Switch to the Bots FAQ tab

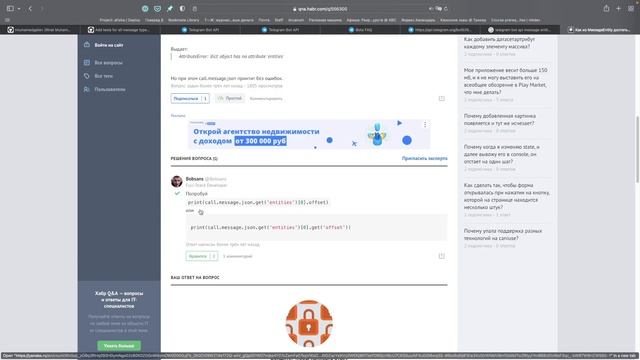click(360, 29)
